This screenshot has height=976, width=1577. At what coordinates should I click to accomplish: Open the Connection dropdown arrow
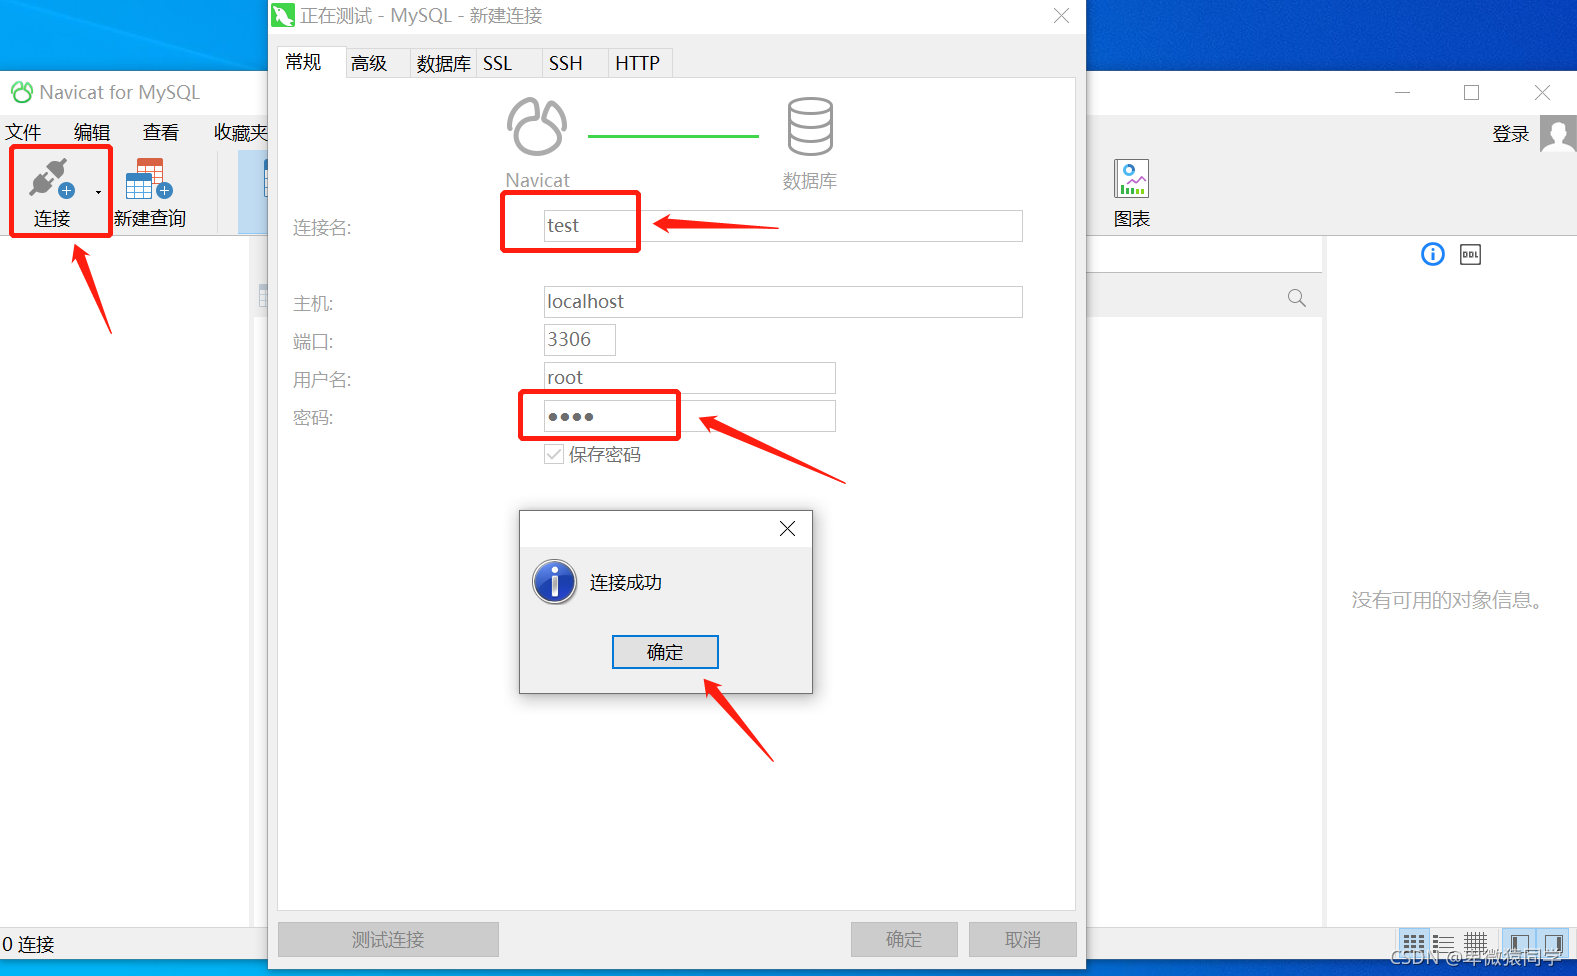[98, 192]
